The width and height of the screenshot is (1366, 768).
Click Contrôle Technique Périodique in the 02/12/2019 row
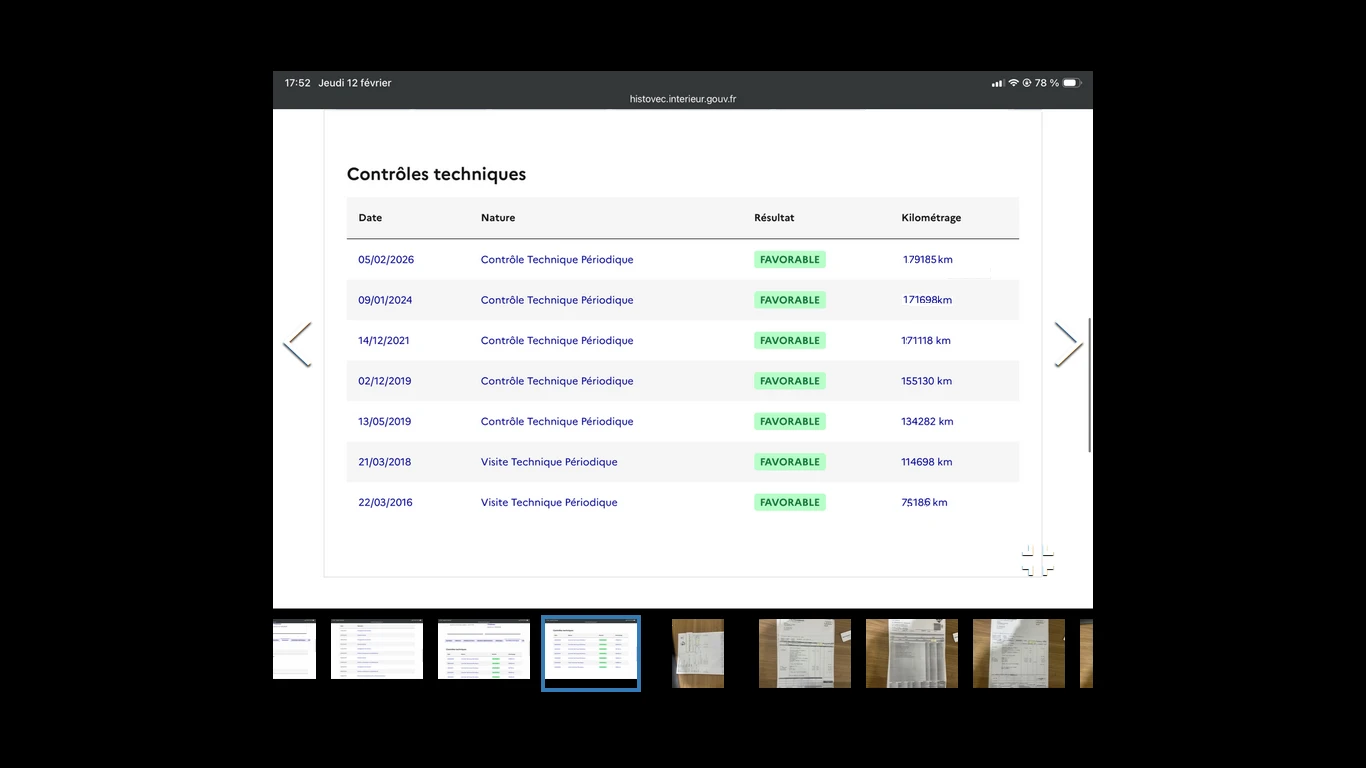[x=557, y=381]
